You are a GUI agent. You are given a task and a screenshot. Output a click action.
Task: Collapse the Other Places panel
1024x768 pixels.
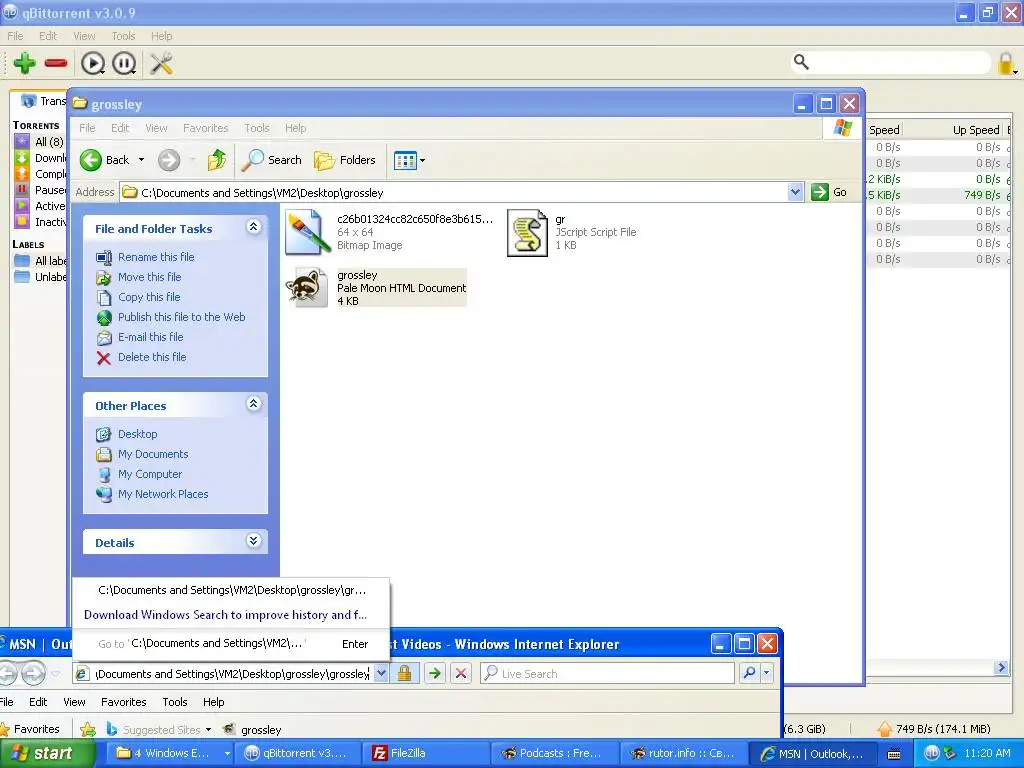tap(253, 404)
